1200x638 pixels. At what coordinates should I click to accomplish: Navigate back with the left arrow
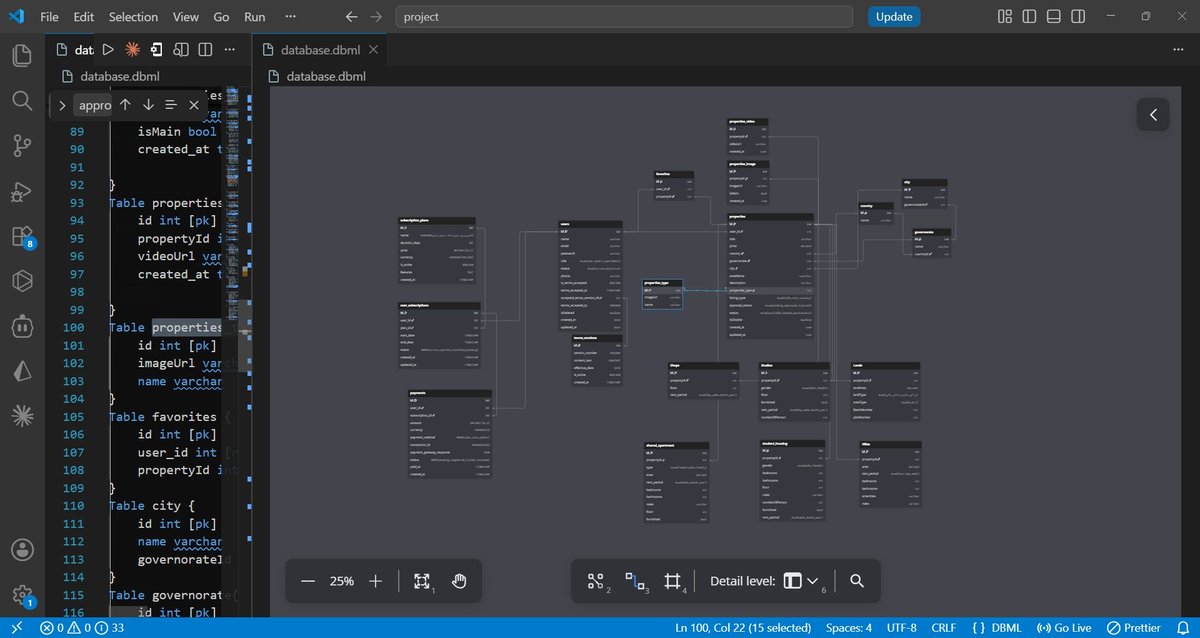coord(351,17)
